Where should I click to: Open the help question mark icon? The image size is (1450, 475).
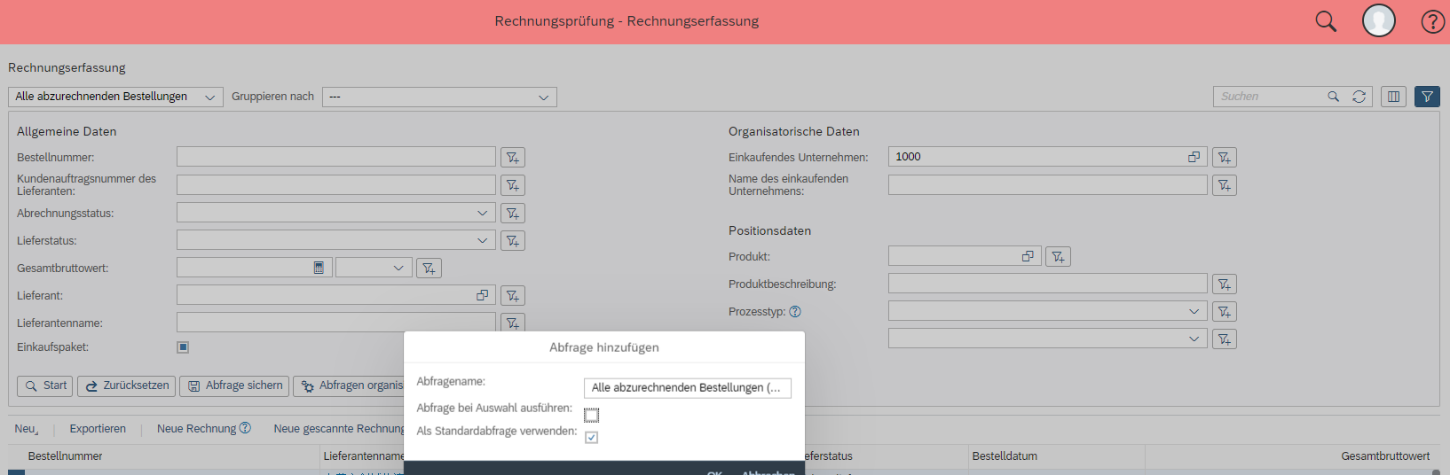[1432, 21]
